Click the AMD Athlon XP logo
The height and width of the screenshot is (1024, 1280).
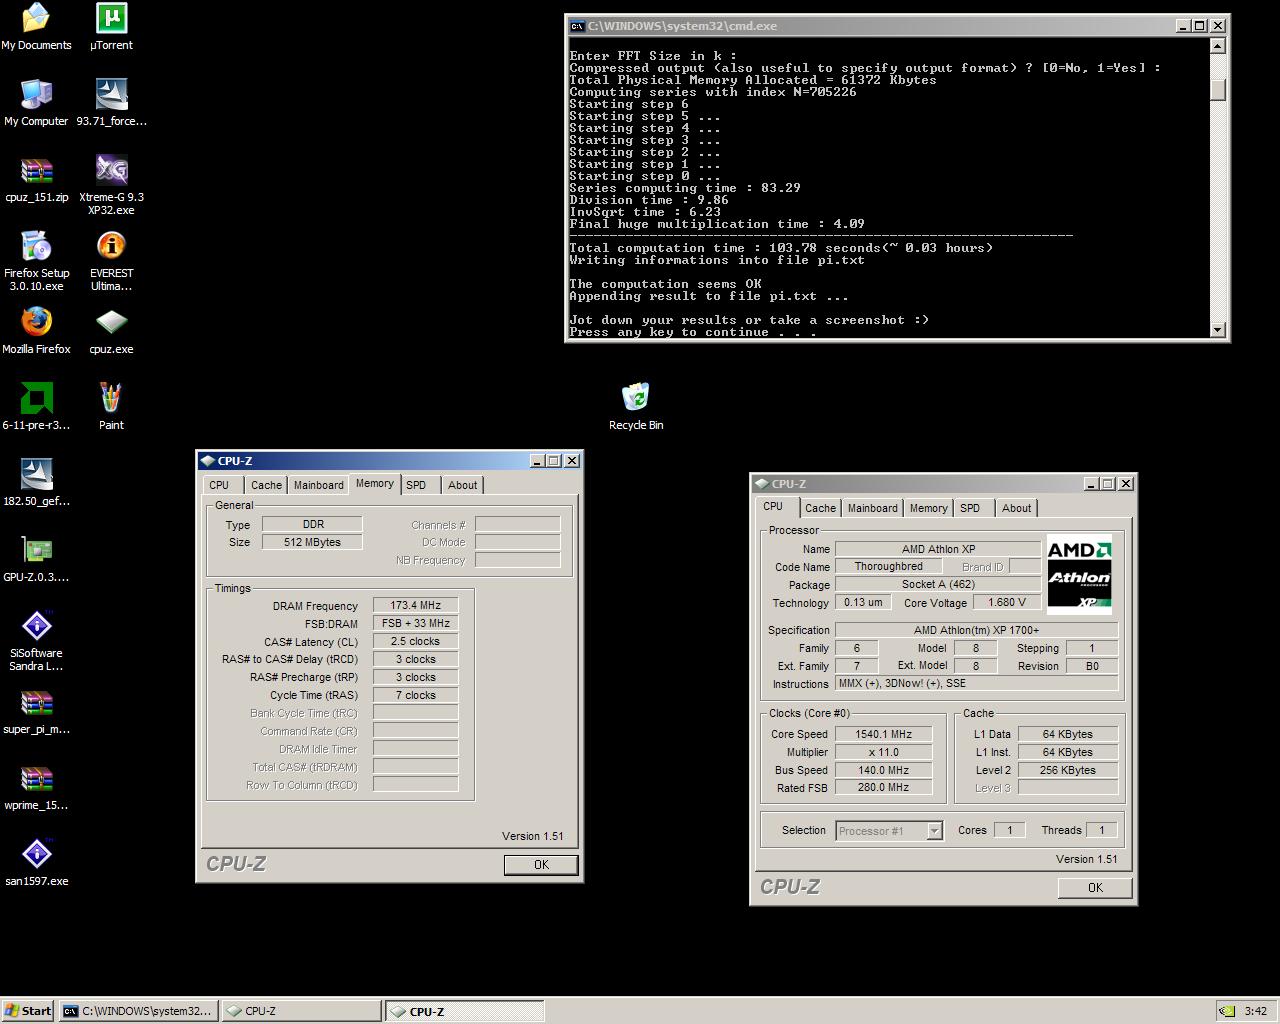[1079, 574]
